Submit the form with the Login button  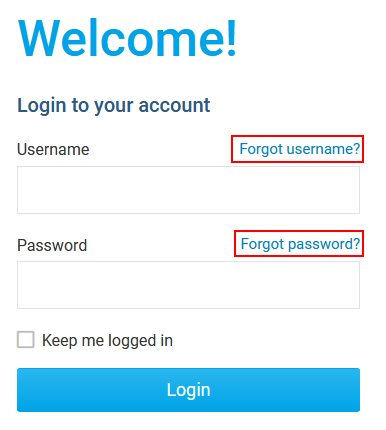188,390
